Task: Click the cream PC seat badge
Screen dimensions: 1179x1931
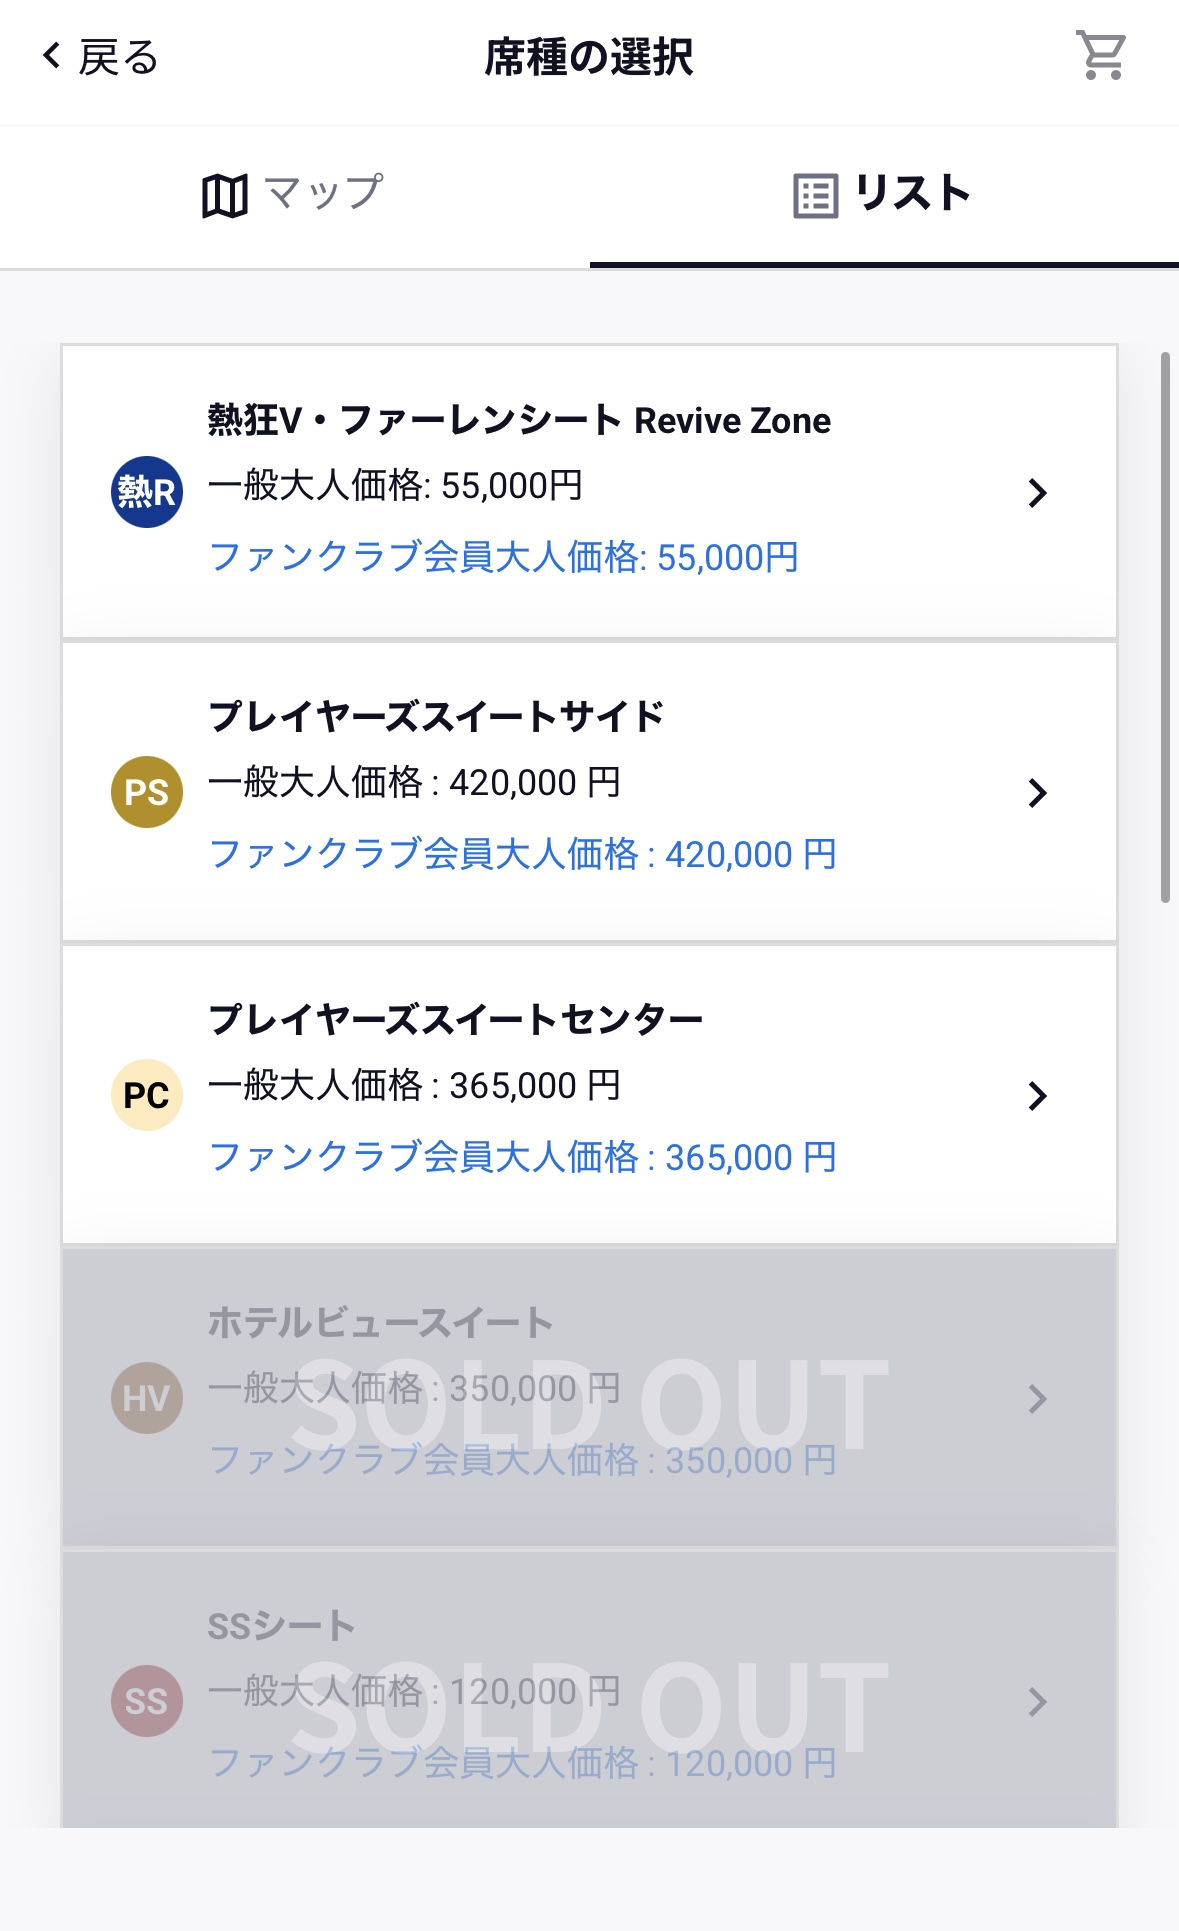Action: [x=147, y=1095]
